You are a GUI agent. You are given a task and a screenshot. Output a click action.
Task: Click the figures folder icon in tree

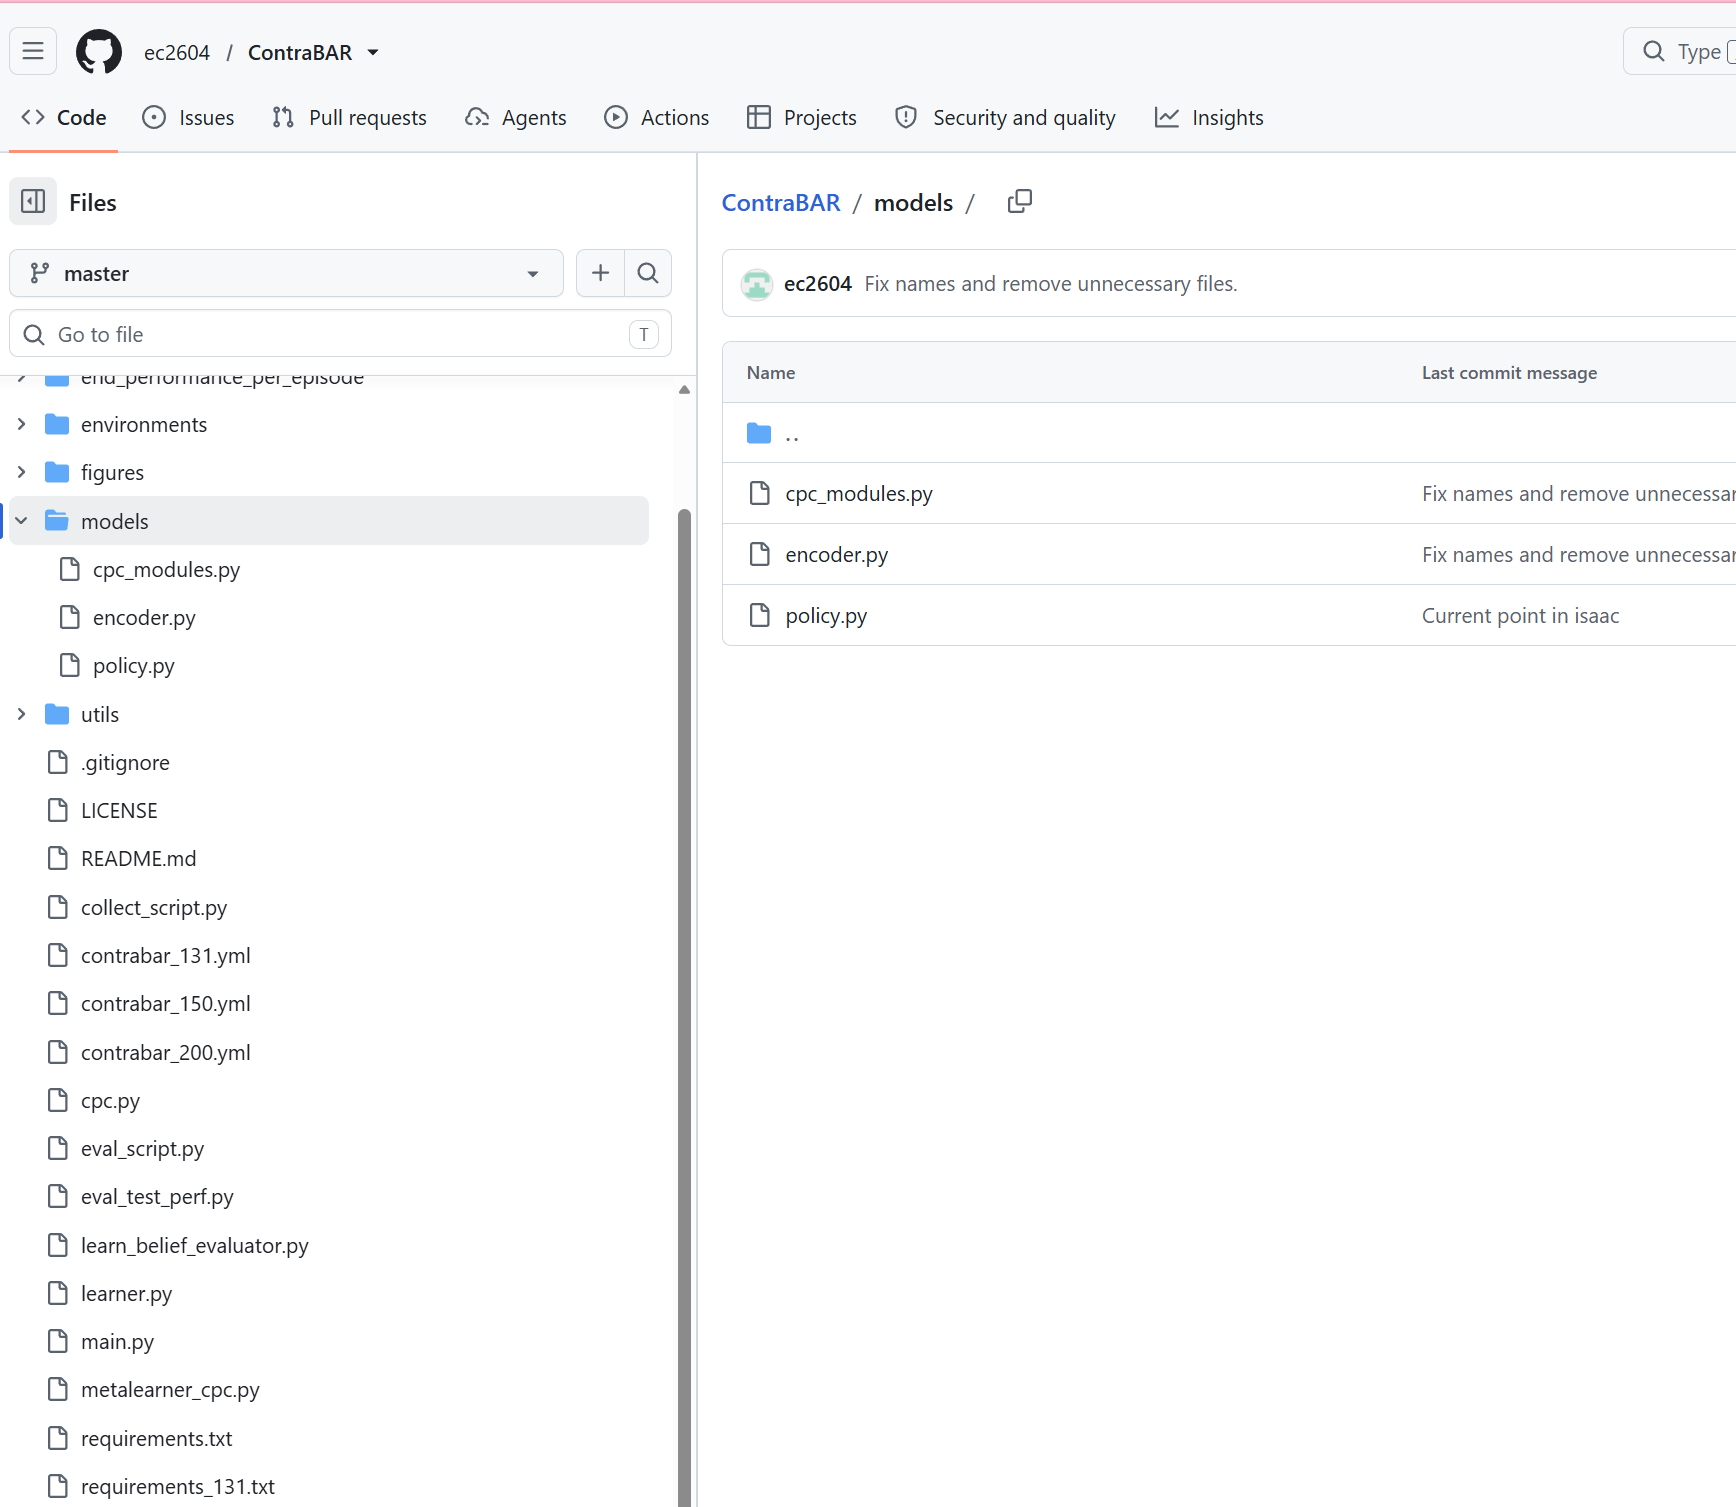tap(57, 472)
